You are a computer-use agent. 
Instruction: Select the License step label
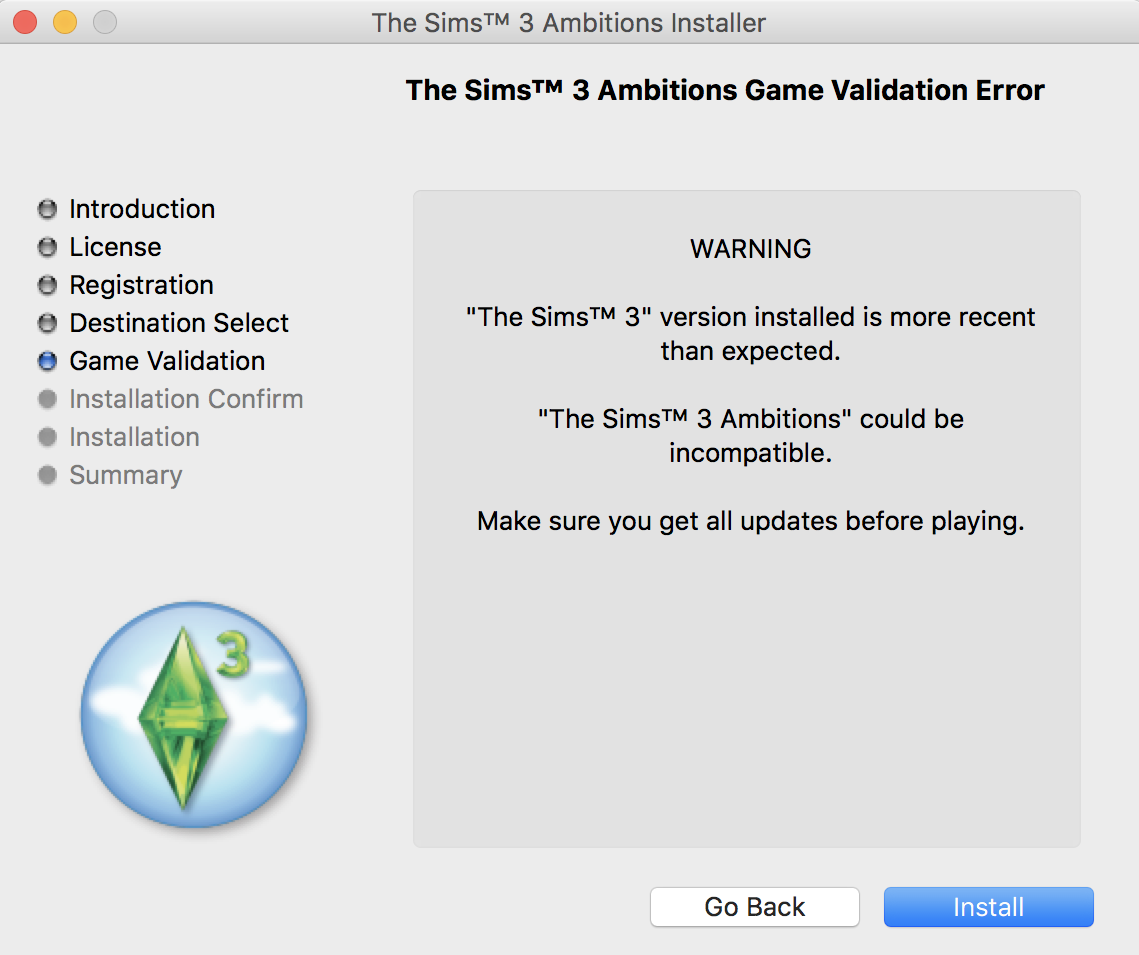coord(115,247)
